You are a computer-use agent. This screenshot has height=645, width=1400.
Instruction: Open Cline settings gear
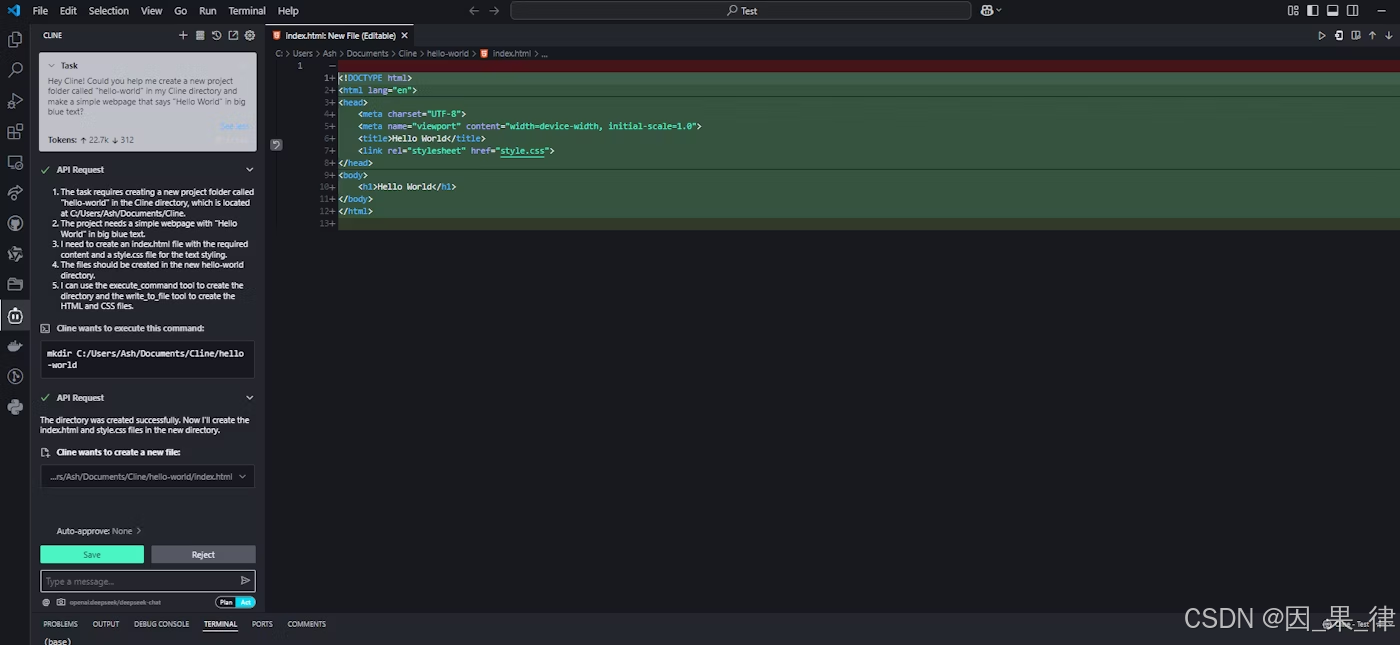(x=250, y=35)
